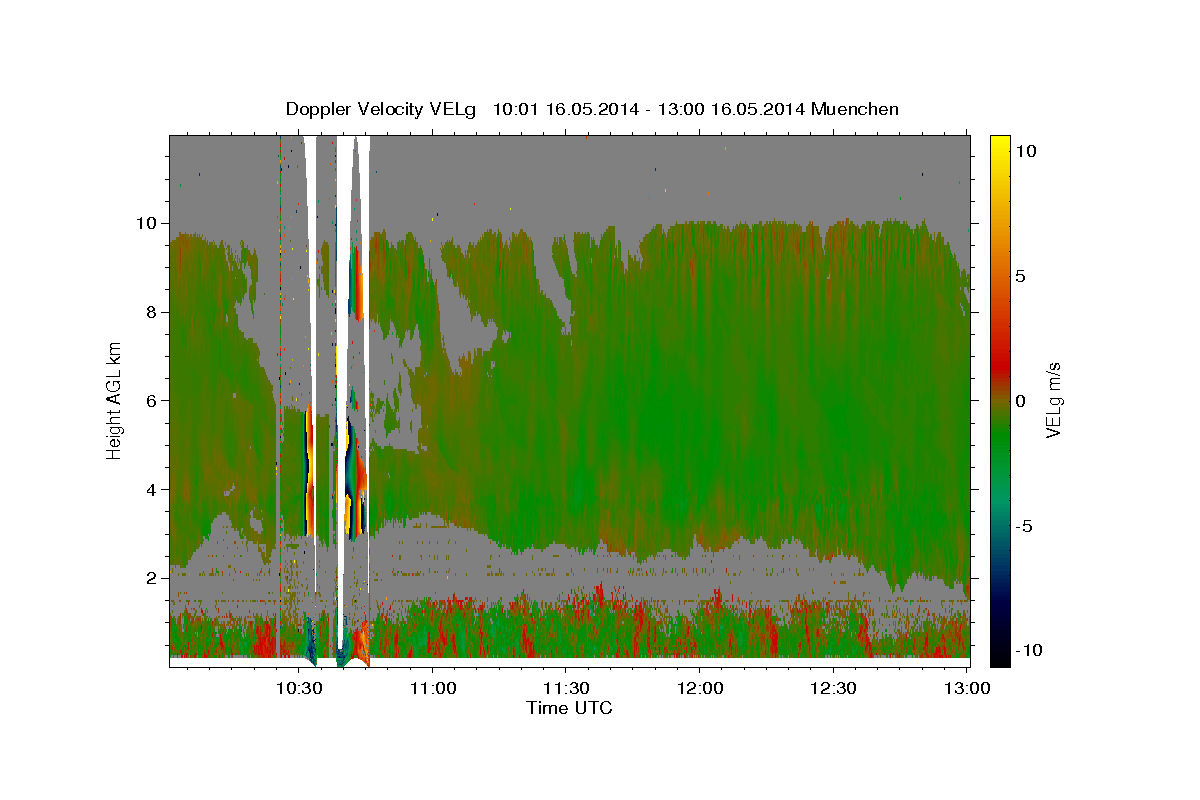Click the height tick label 10 on left axis
1200x800 pixels.
145,222
